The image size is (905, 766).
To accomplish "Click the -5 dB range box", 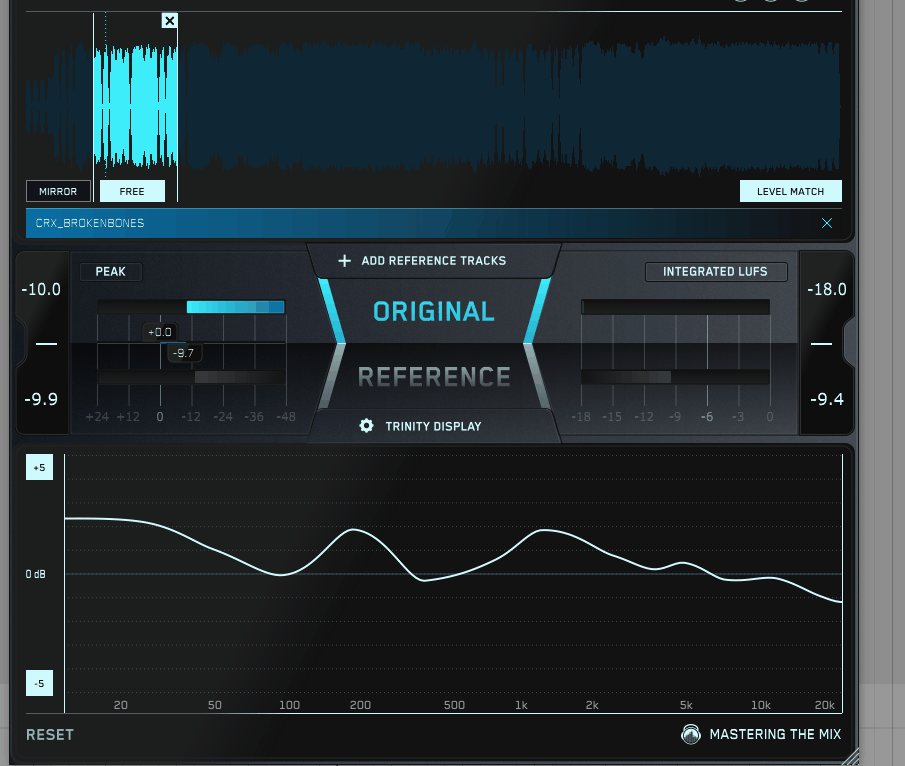I will [x=39, y=684].
